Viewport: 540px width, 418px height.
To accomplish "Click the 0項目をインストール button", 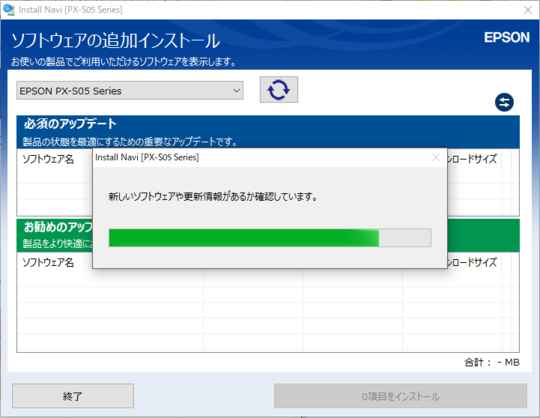I will 401,396.
